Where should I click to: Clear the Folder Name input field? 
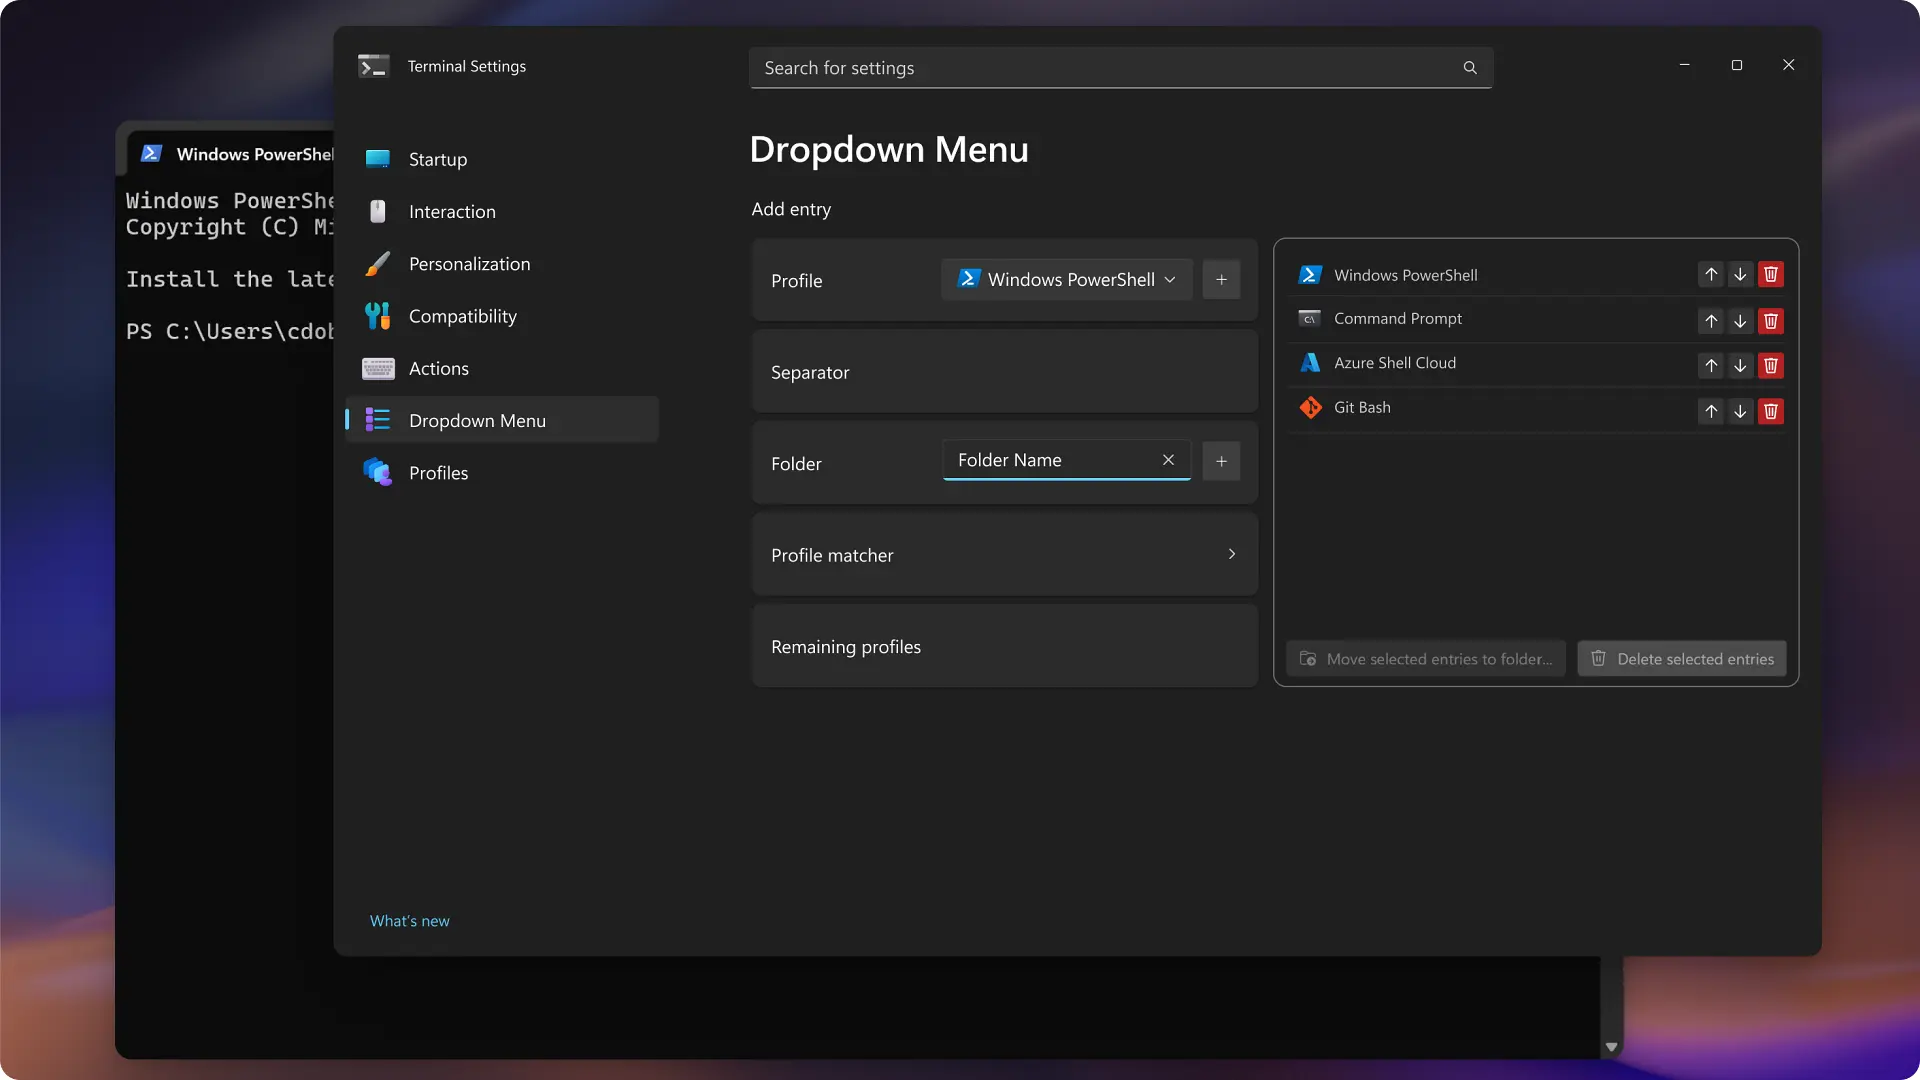1168,460
